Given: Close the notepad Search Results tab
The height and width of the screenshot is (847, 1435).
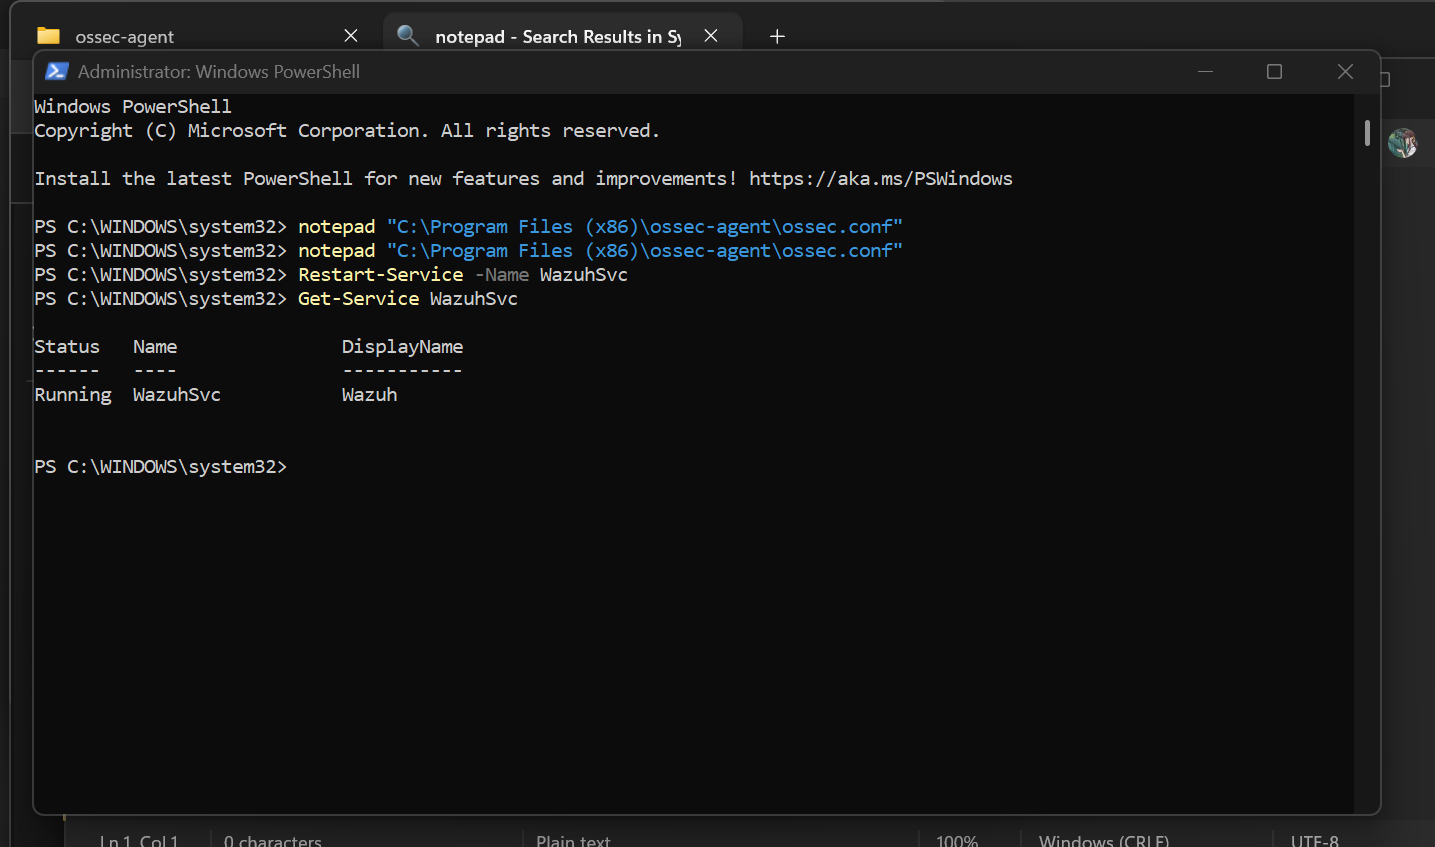Looking at the screenshot, I should [711, 36].
